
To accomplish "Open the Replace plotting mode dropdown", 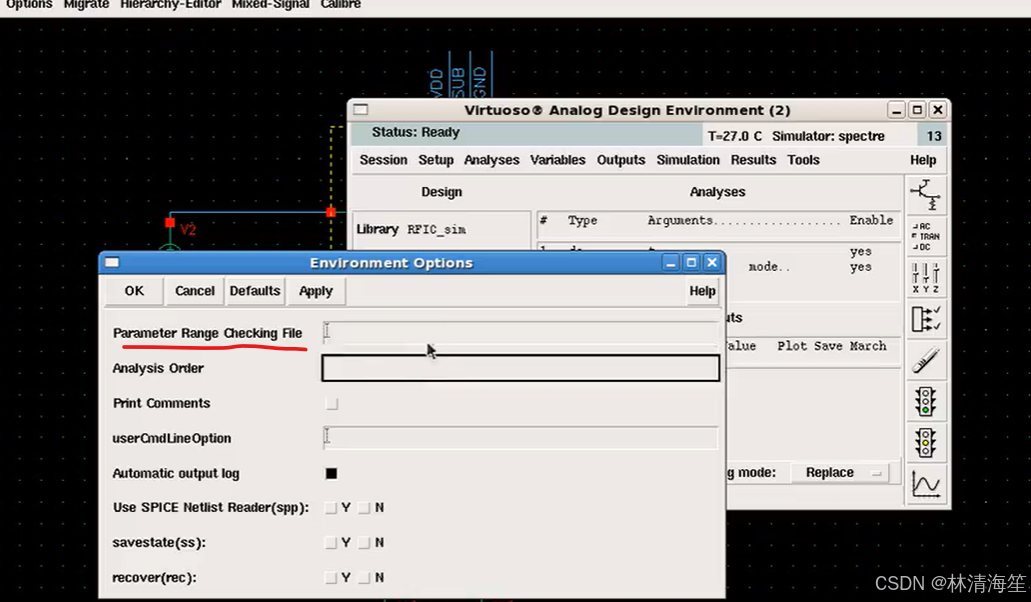I will click(x=840, y=473).
